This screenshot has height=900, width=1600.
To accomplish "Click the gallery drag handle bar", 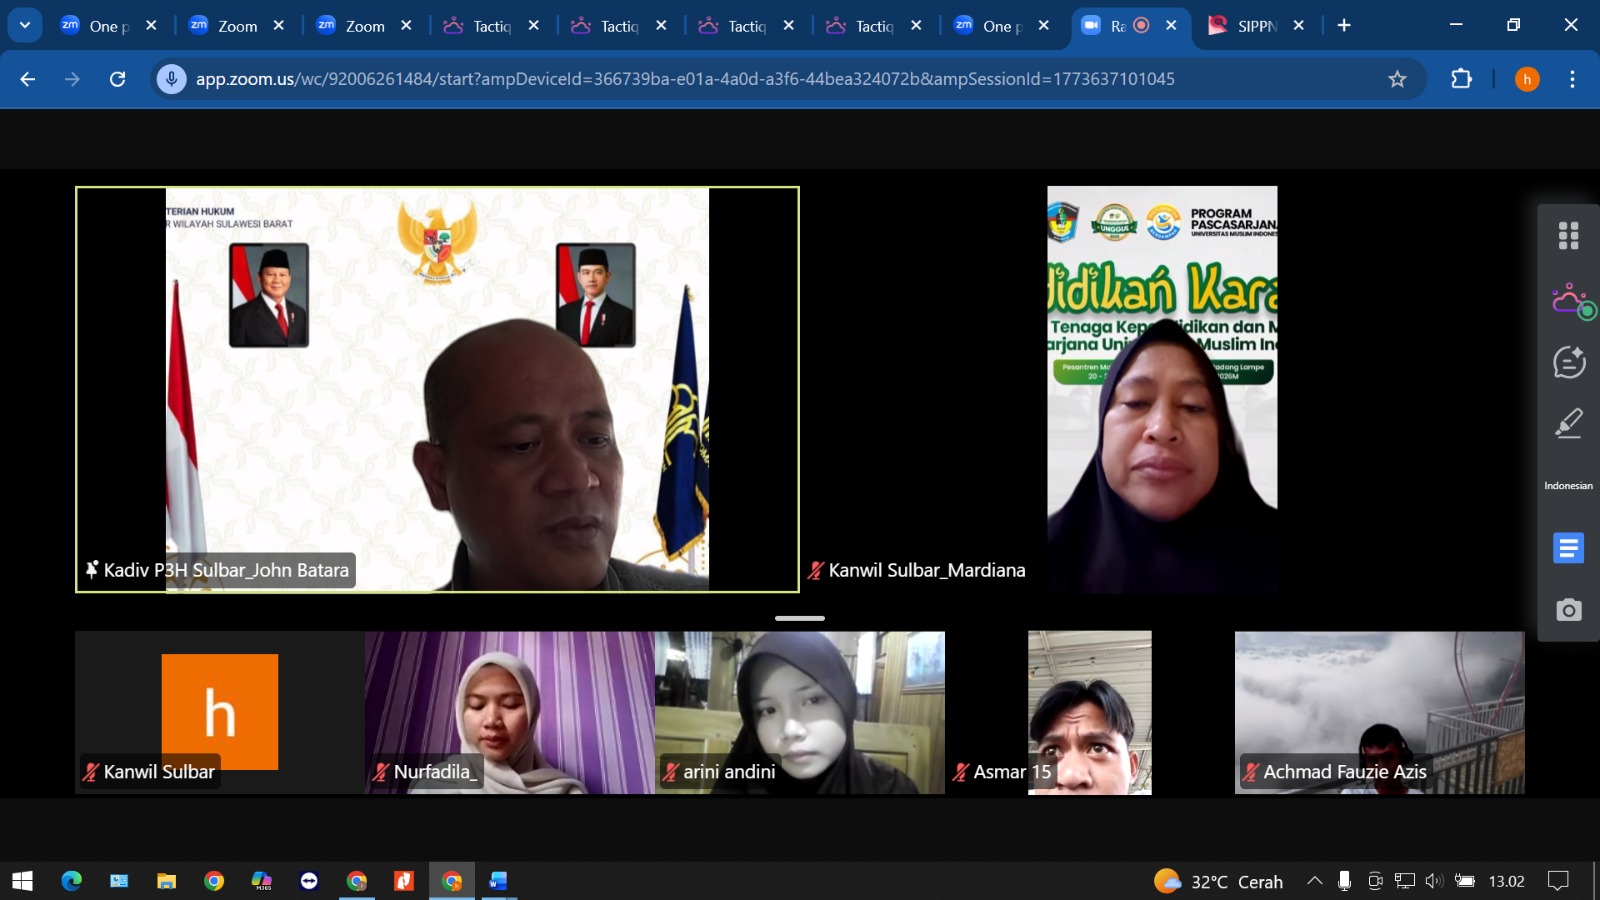I will point(800,618).
